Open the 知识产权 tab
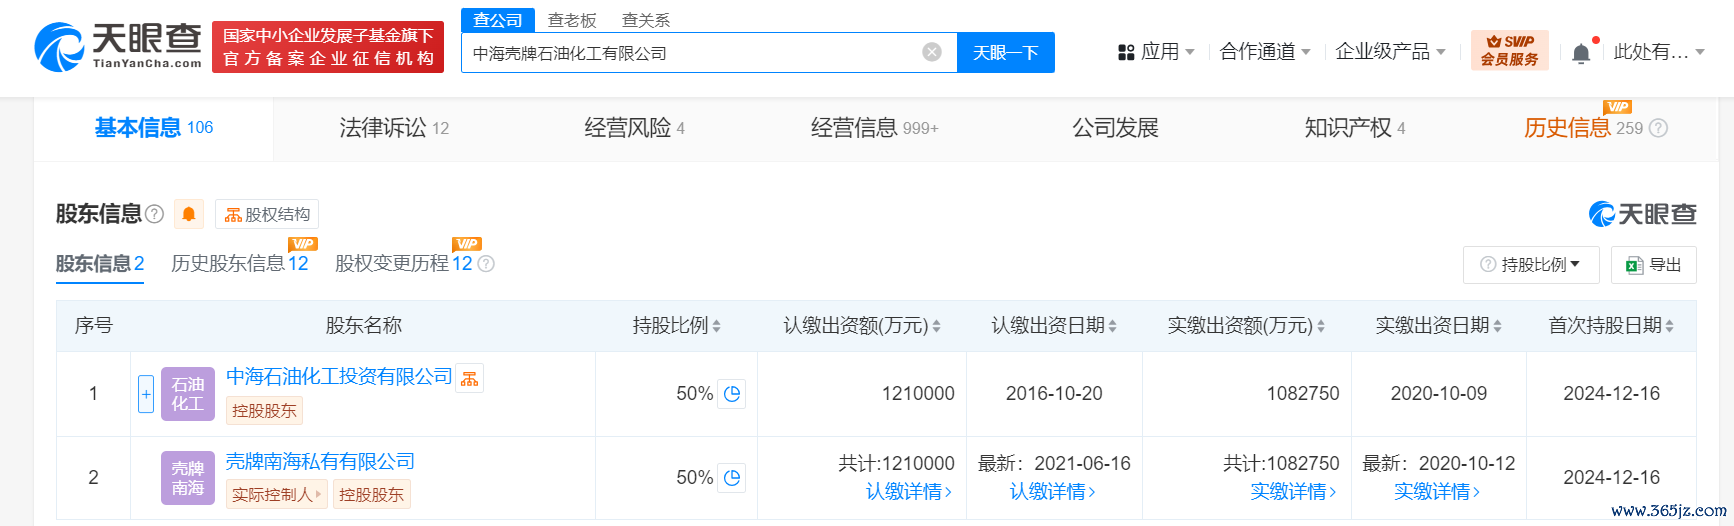Image resolution: width=1734 pixels, height=526 pixels. (x=1355, y=128)
